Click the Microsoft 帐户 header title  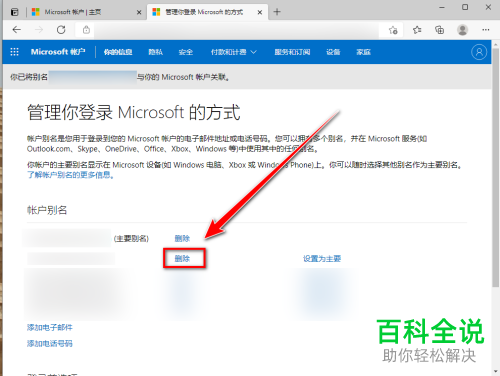(x=58, y=52)
